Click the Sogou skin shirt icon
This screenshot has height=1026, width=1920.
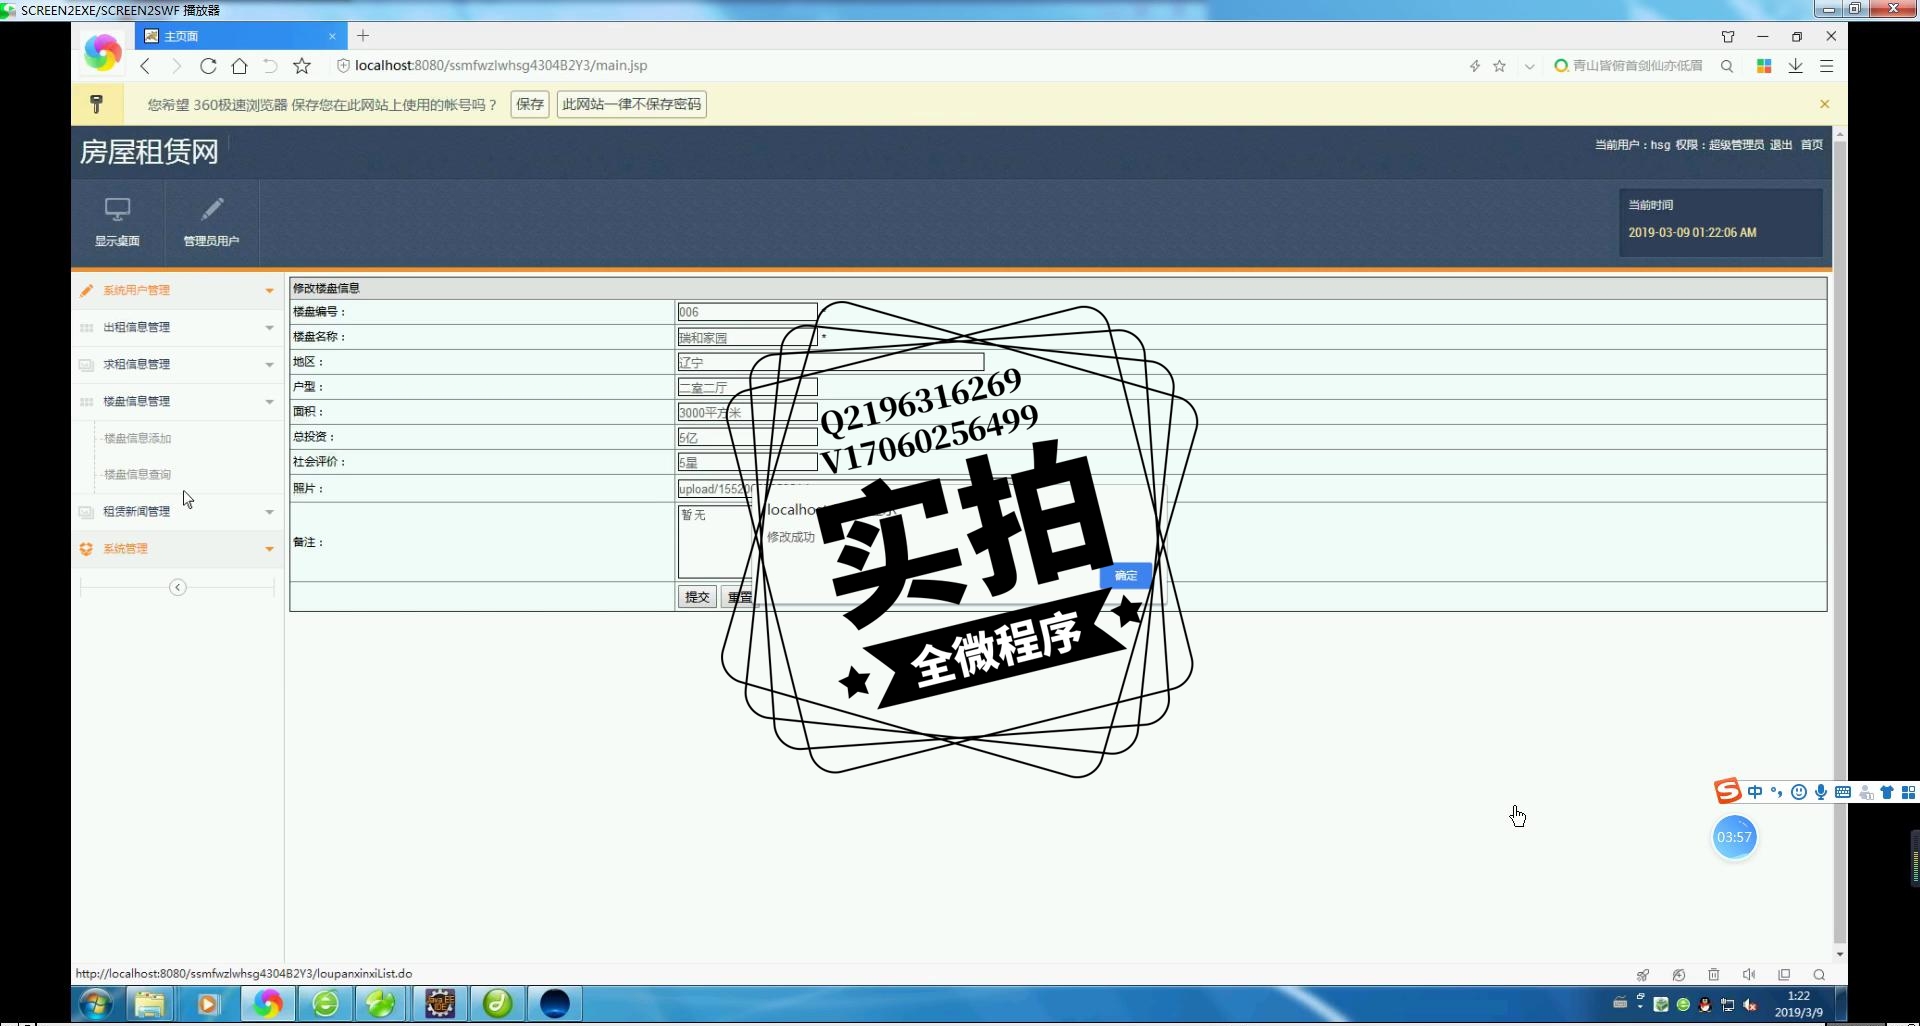click(x=1887, y=792)
